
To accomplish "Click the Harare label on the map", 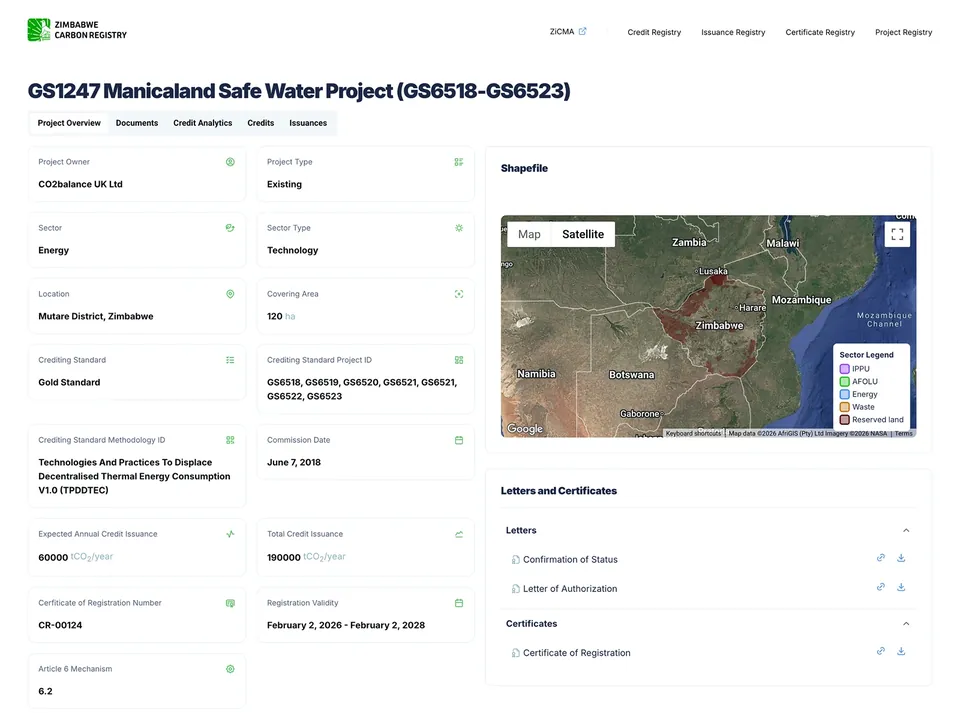I will [752, 307].
